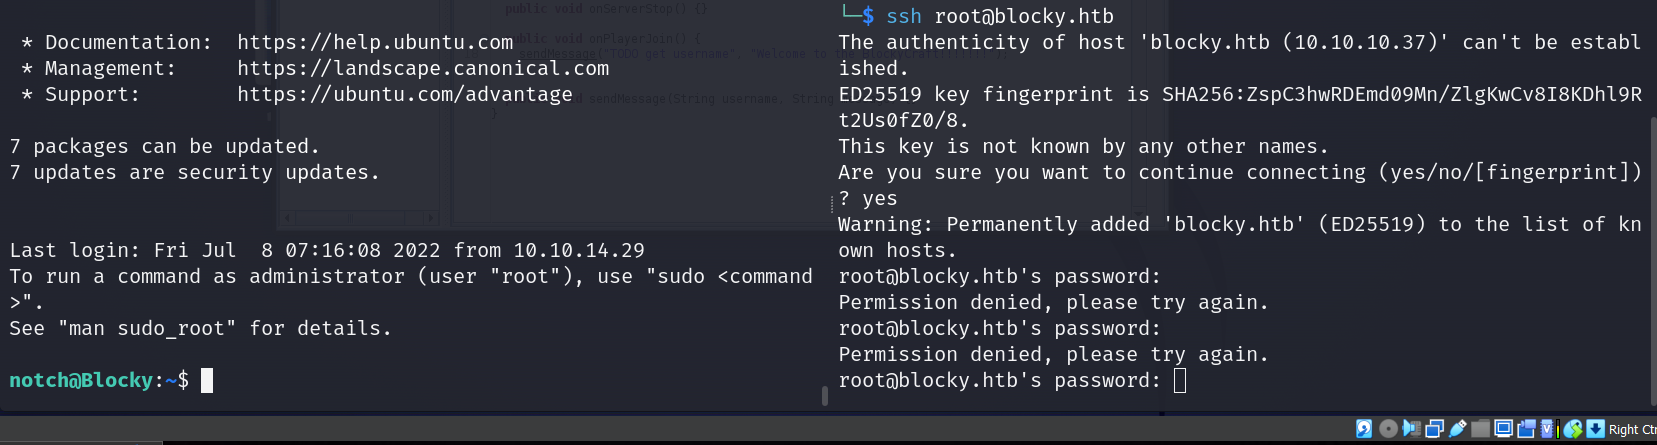Click the audio settings status icon
Screen dimensions: 1657x445
(1411, 429)
